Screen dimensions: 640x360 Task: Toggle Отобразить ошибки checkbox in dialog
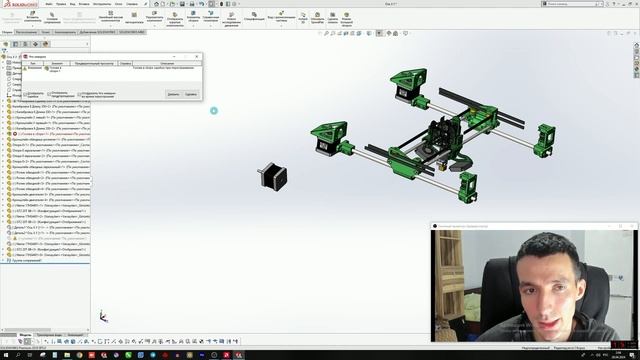click(25, 94)
